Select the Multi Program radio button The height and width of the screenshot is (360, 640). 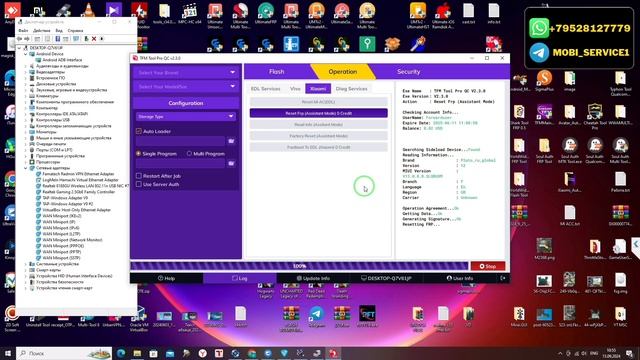click(x=189, y=153)
